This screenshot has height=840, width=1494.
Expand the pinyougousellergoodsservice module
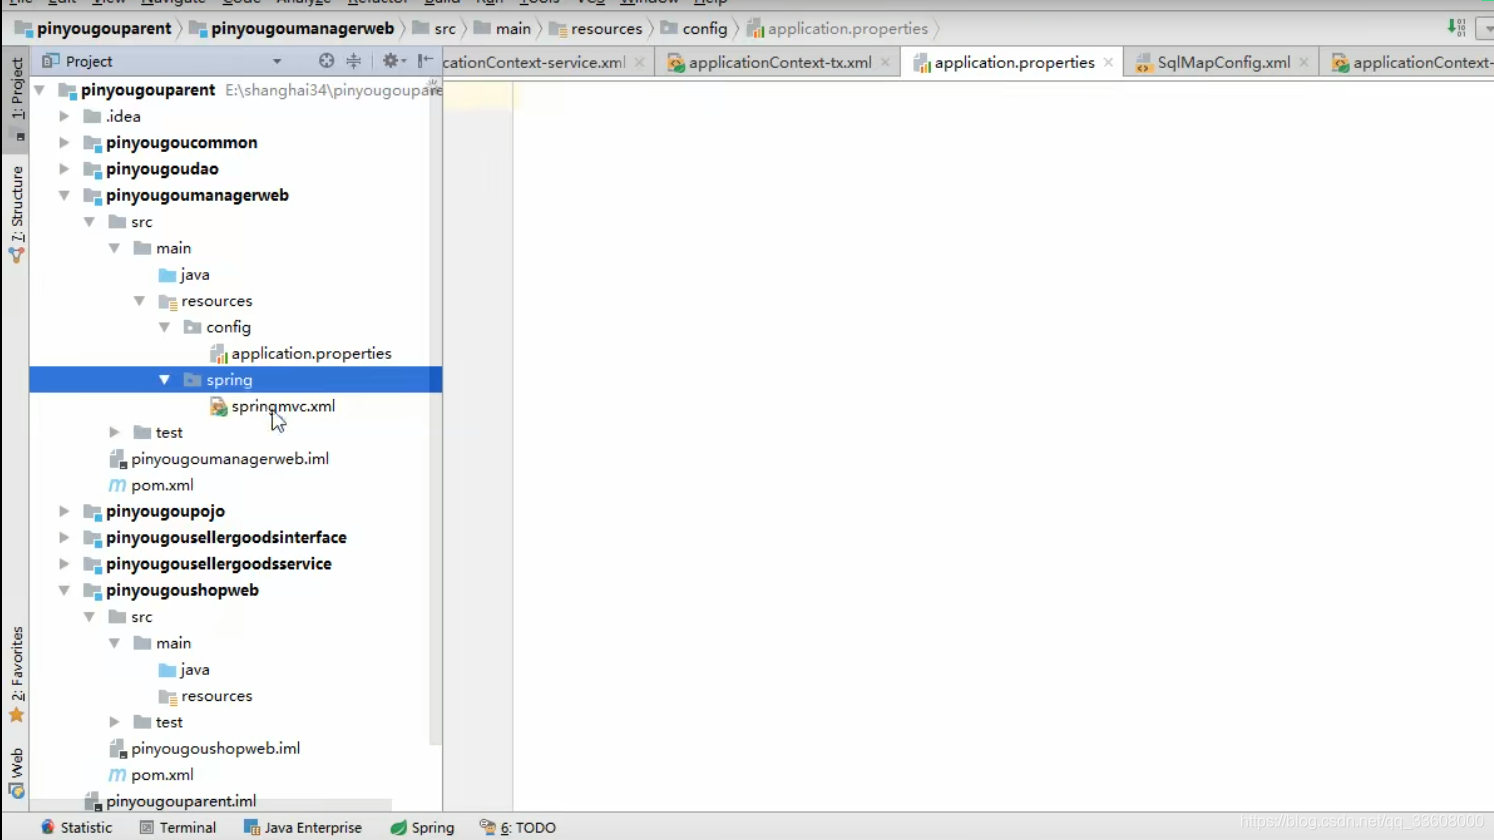point(64,564)
